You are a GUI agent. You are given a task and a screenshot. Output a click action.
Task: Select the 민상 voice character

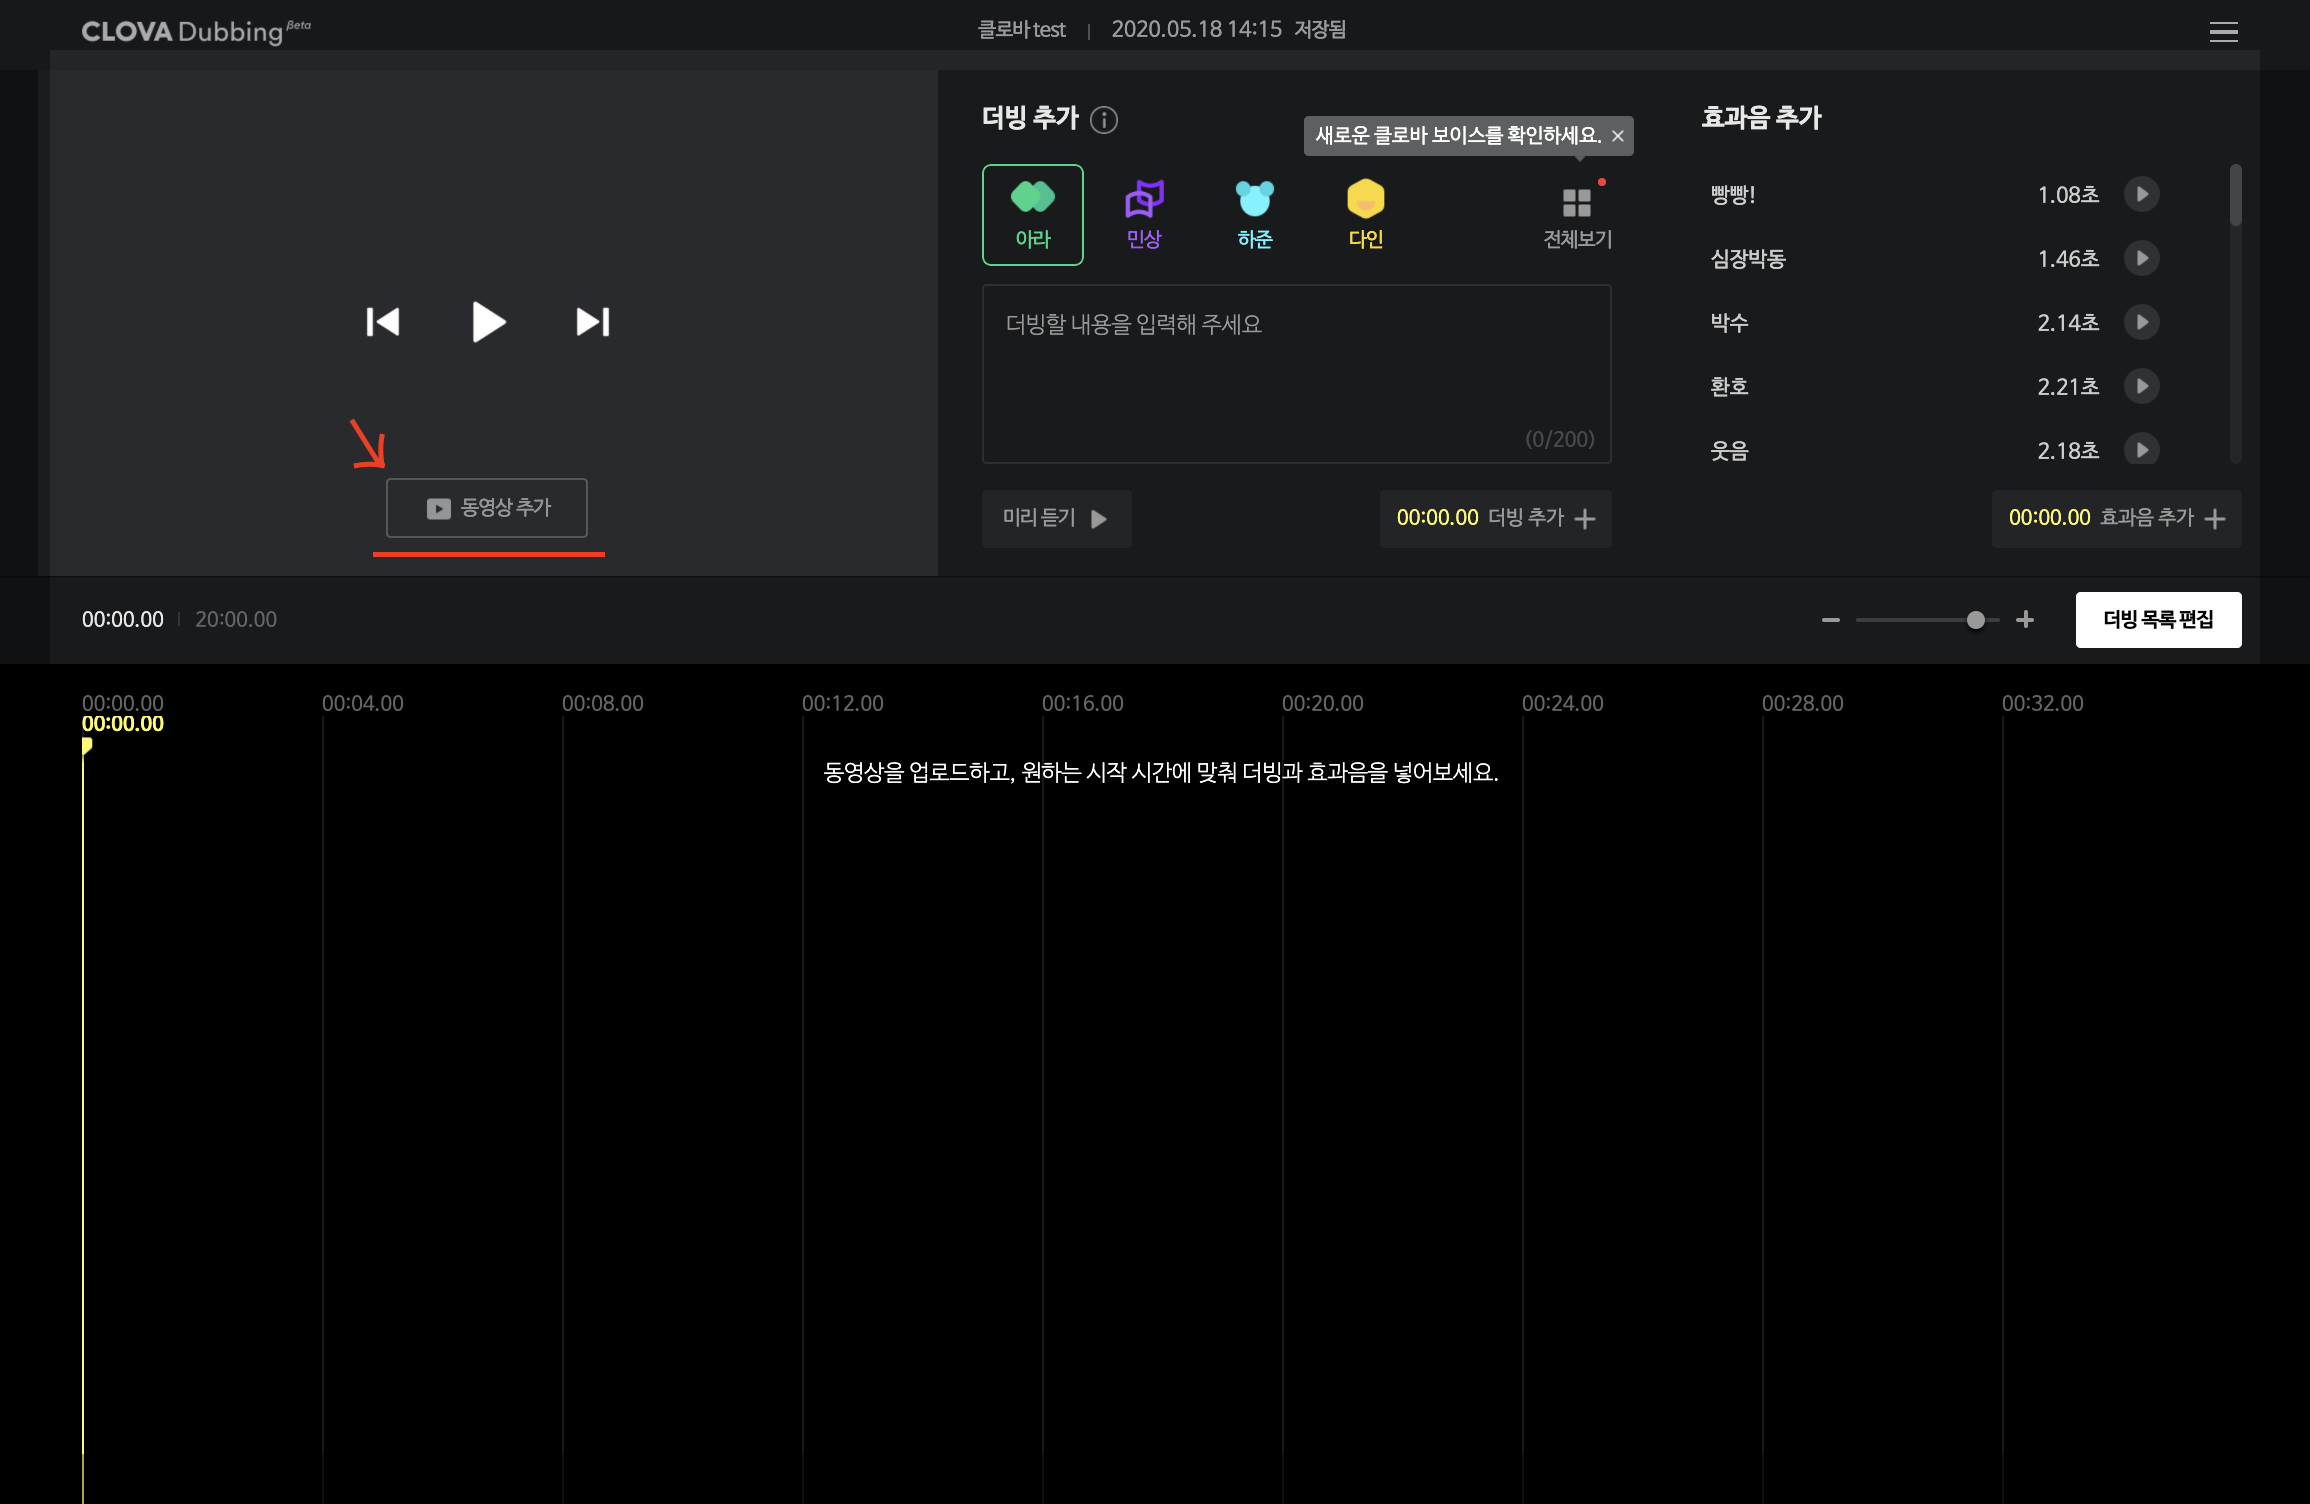[x=1143, y=214]
